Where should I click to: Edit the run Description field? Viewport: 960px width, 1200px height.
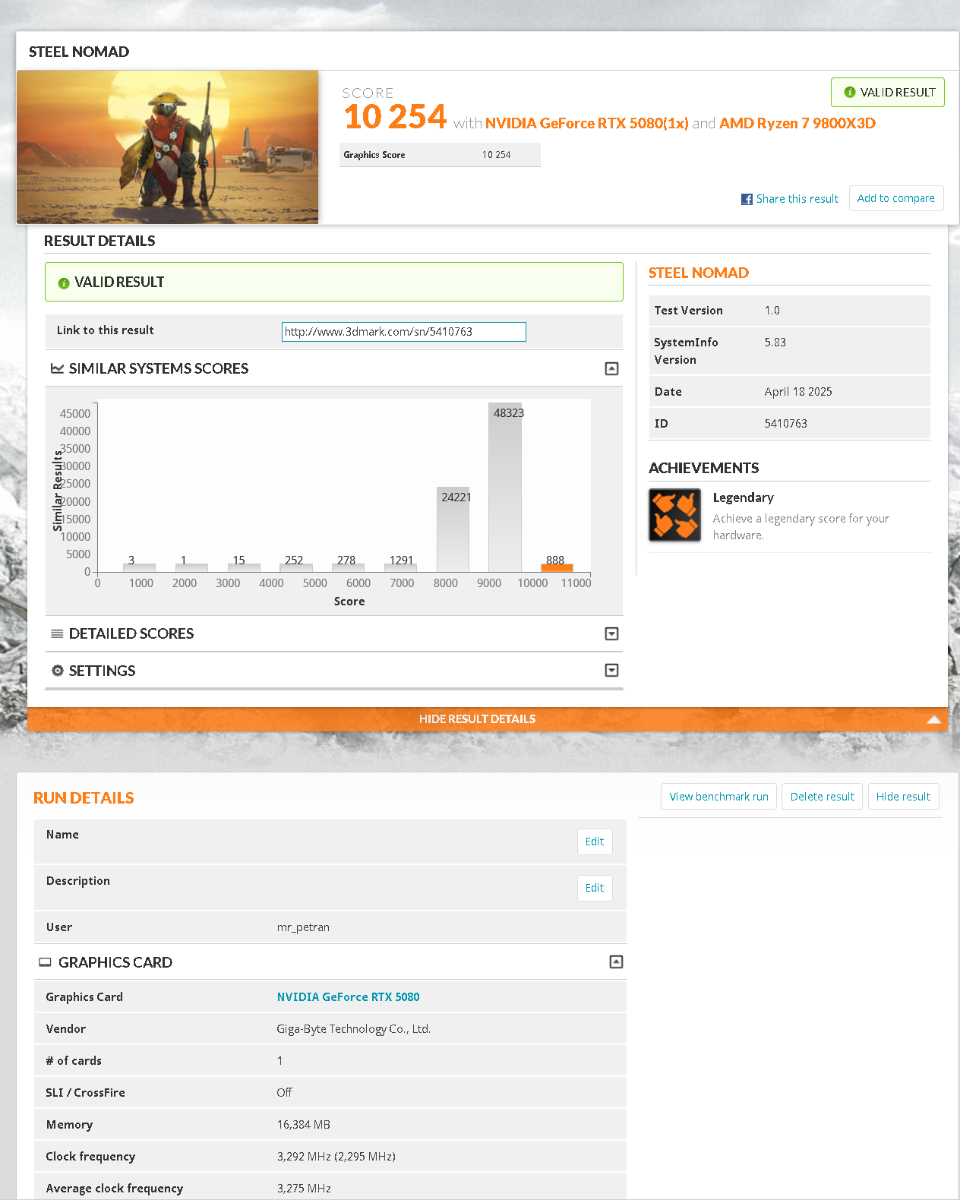click(x=595, y=888)
